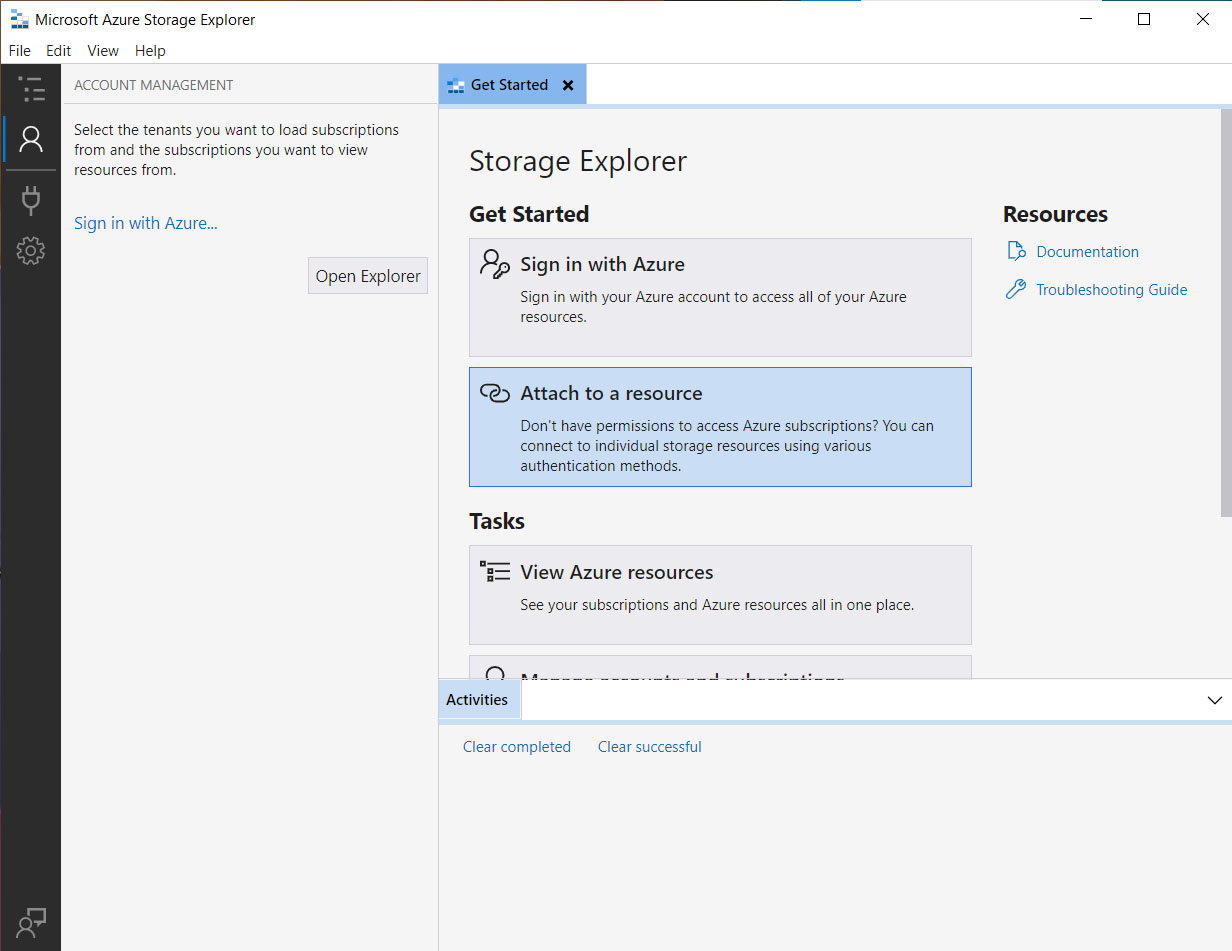Viewport: 1232px width, 951px height.
Task: Open the Documentation link
Action: point(1087,252)
